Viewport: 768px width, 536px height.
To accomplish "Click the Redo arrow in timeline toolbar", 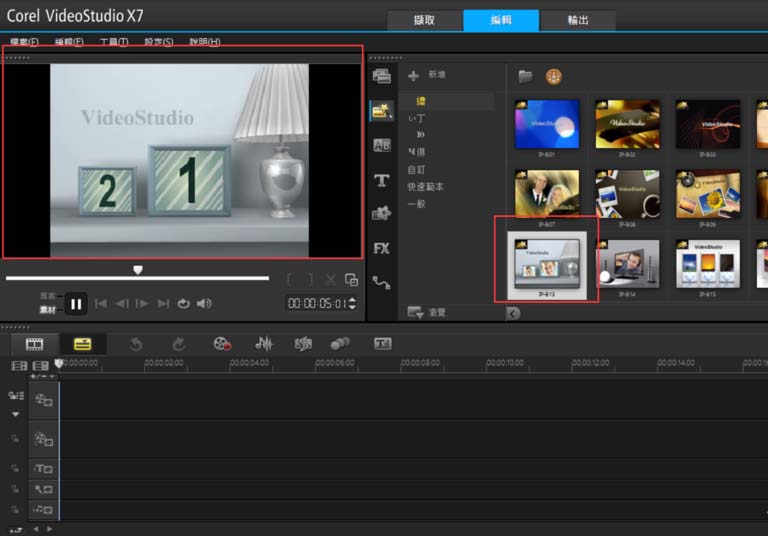I will pos(178,344).
